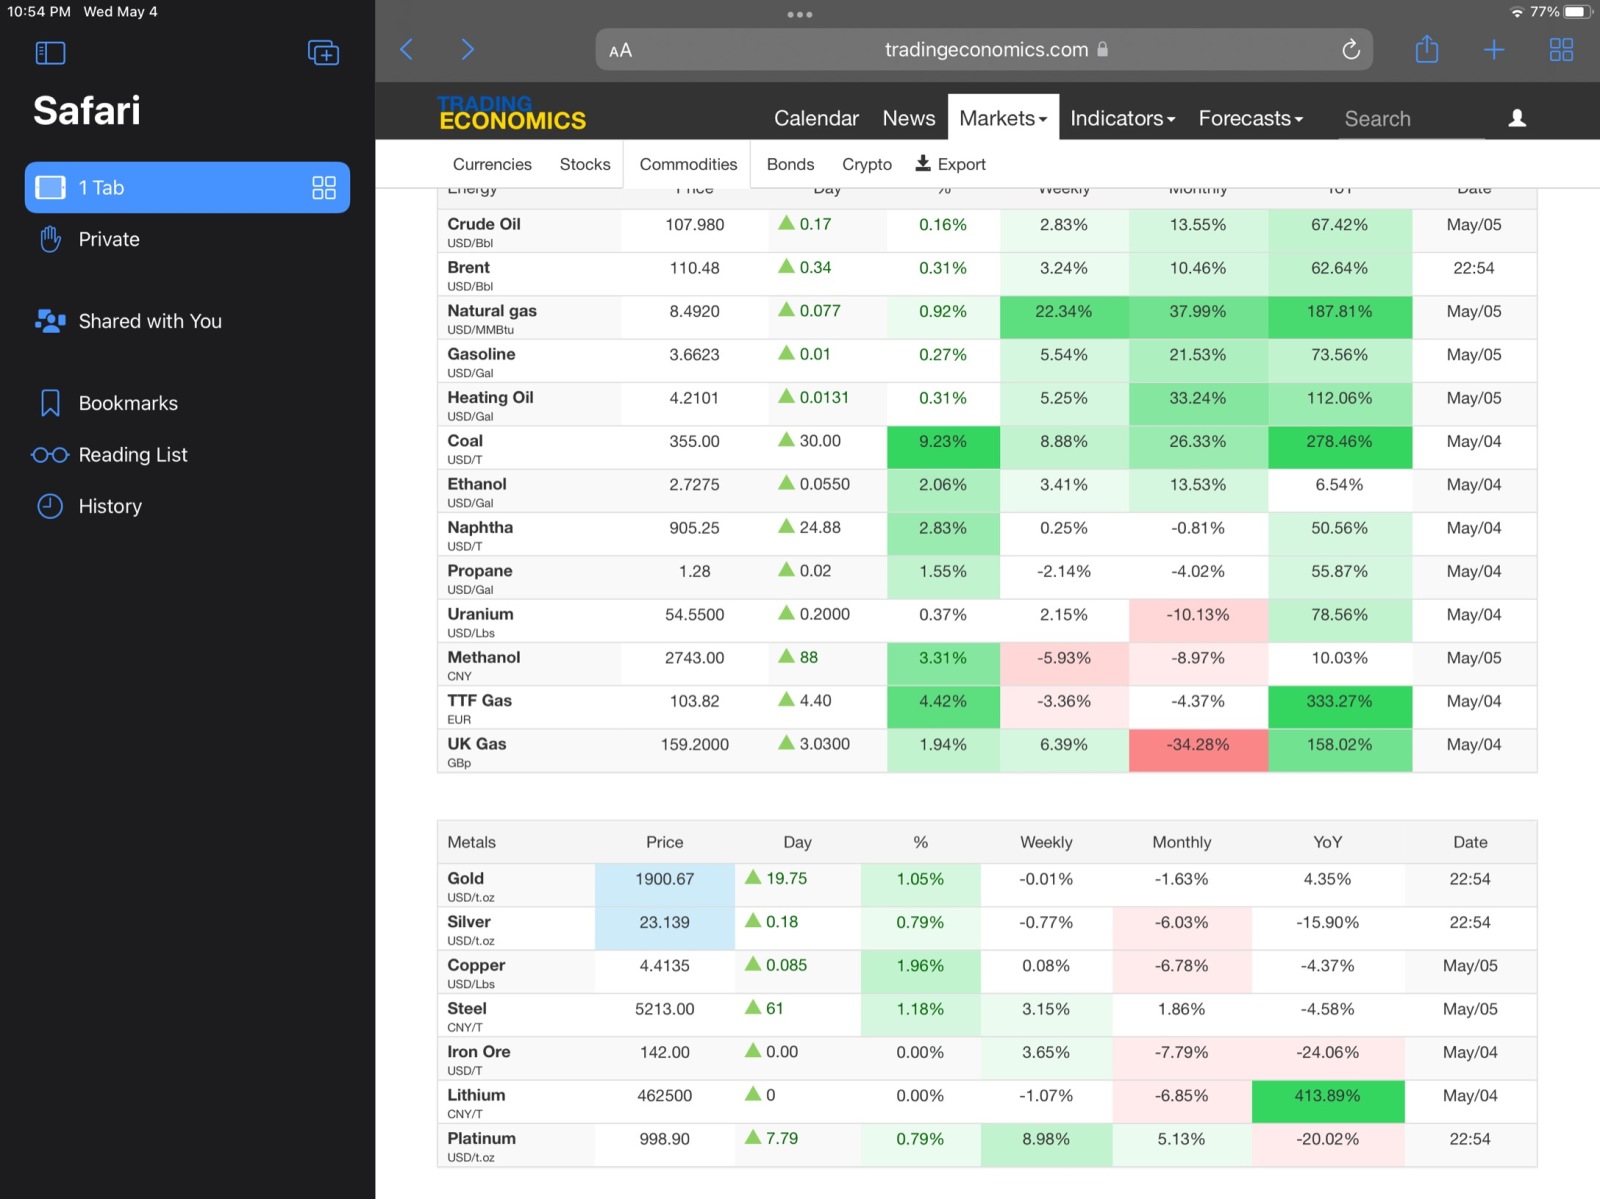Viewport: 1600px width, 1199px height.
Task: Open the Natural gas commodity link
Action: pos(492,311)
